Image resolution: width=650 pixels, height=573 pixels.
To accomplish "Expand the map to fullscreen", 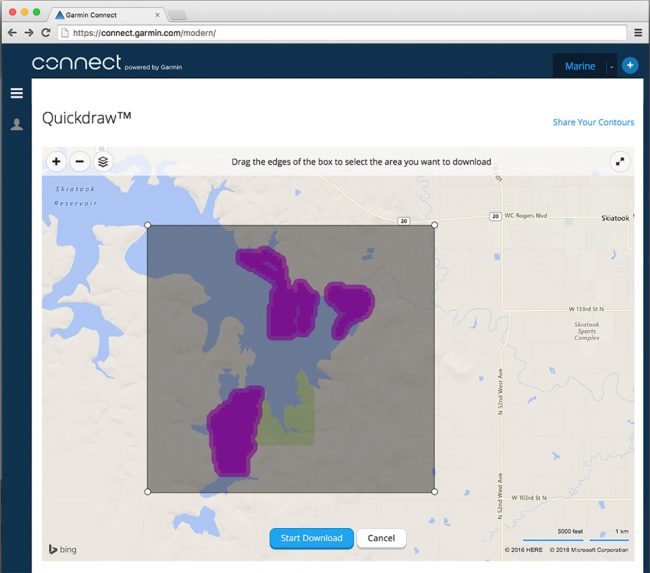I will [620, 162].
